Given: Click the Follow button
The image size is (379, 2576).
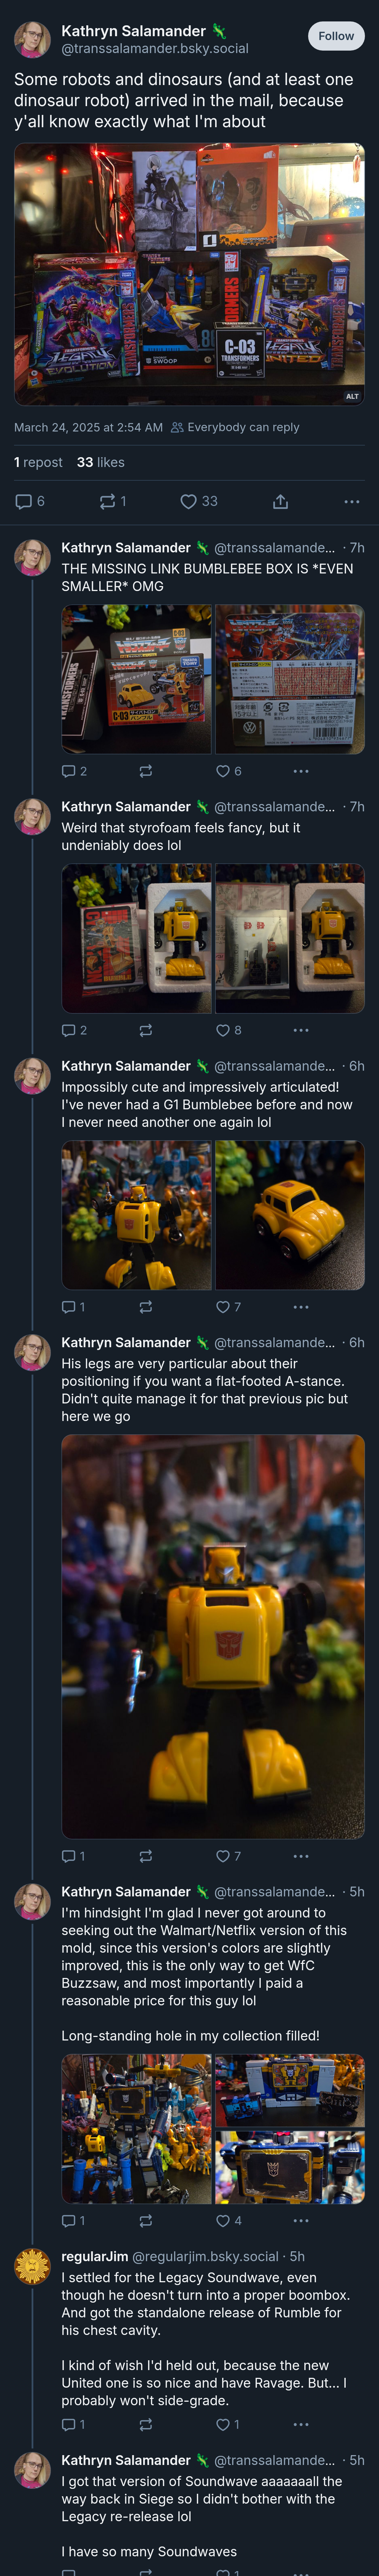Looking at the screenshot, I should [x=336, y=36].
